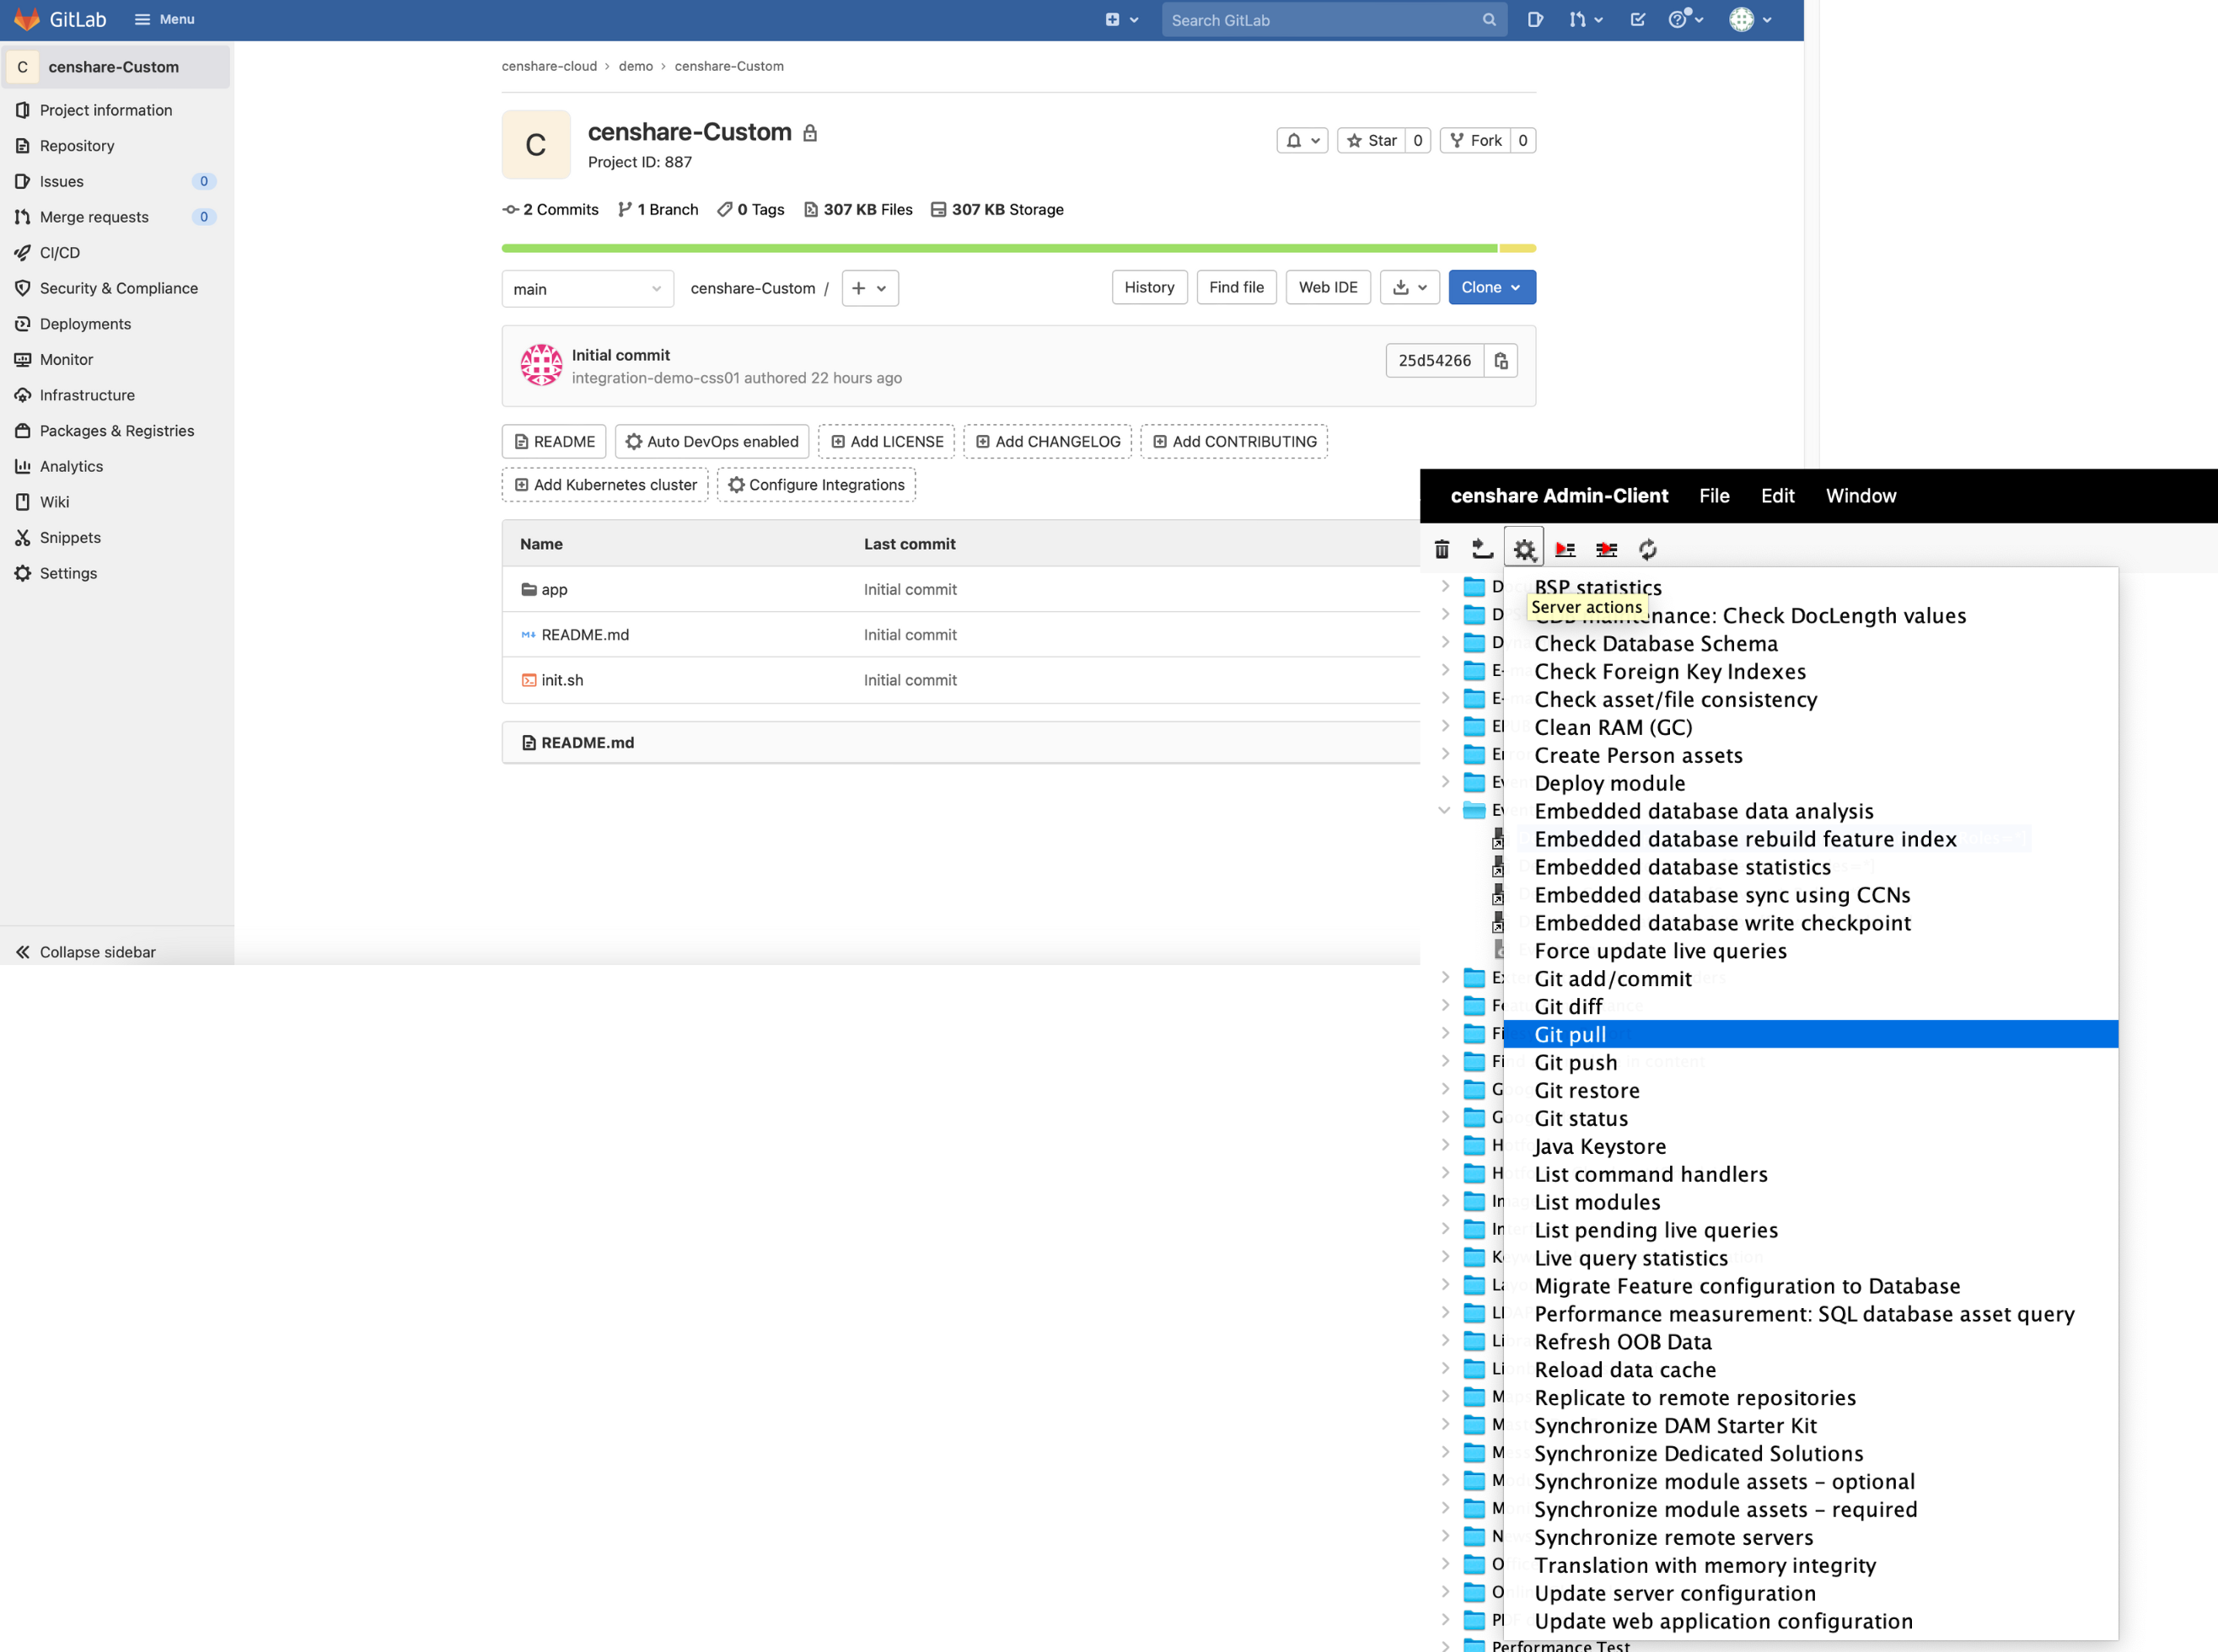
Task: Open the main branch dropdown
Action: [587, 289]
